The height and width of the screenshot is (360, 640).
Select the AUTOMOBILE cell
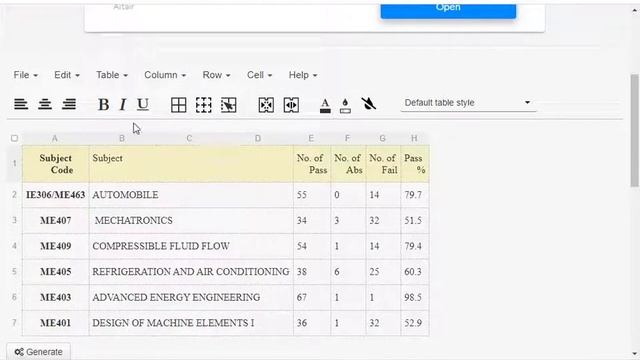191,195
